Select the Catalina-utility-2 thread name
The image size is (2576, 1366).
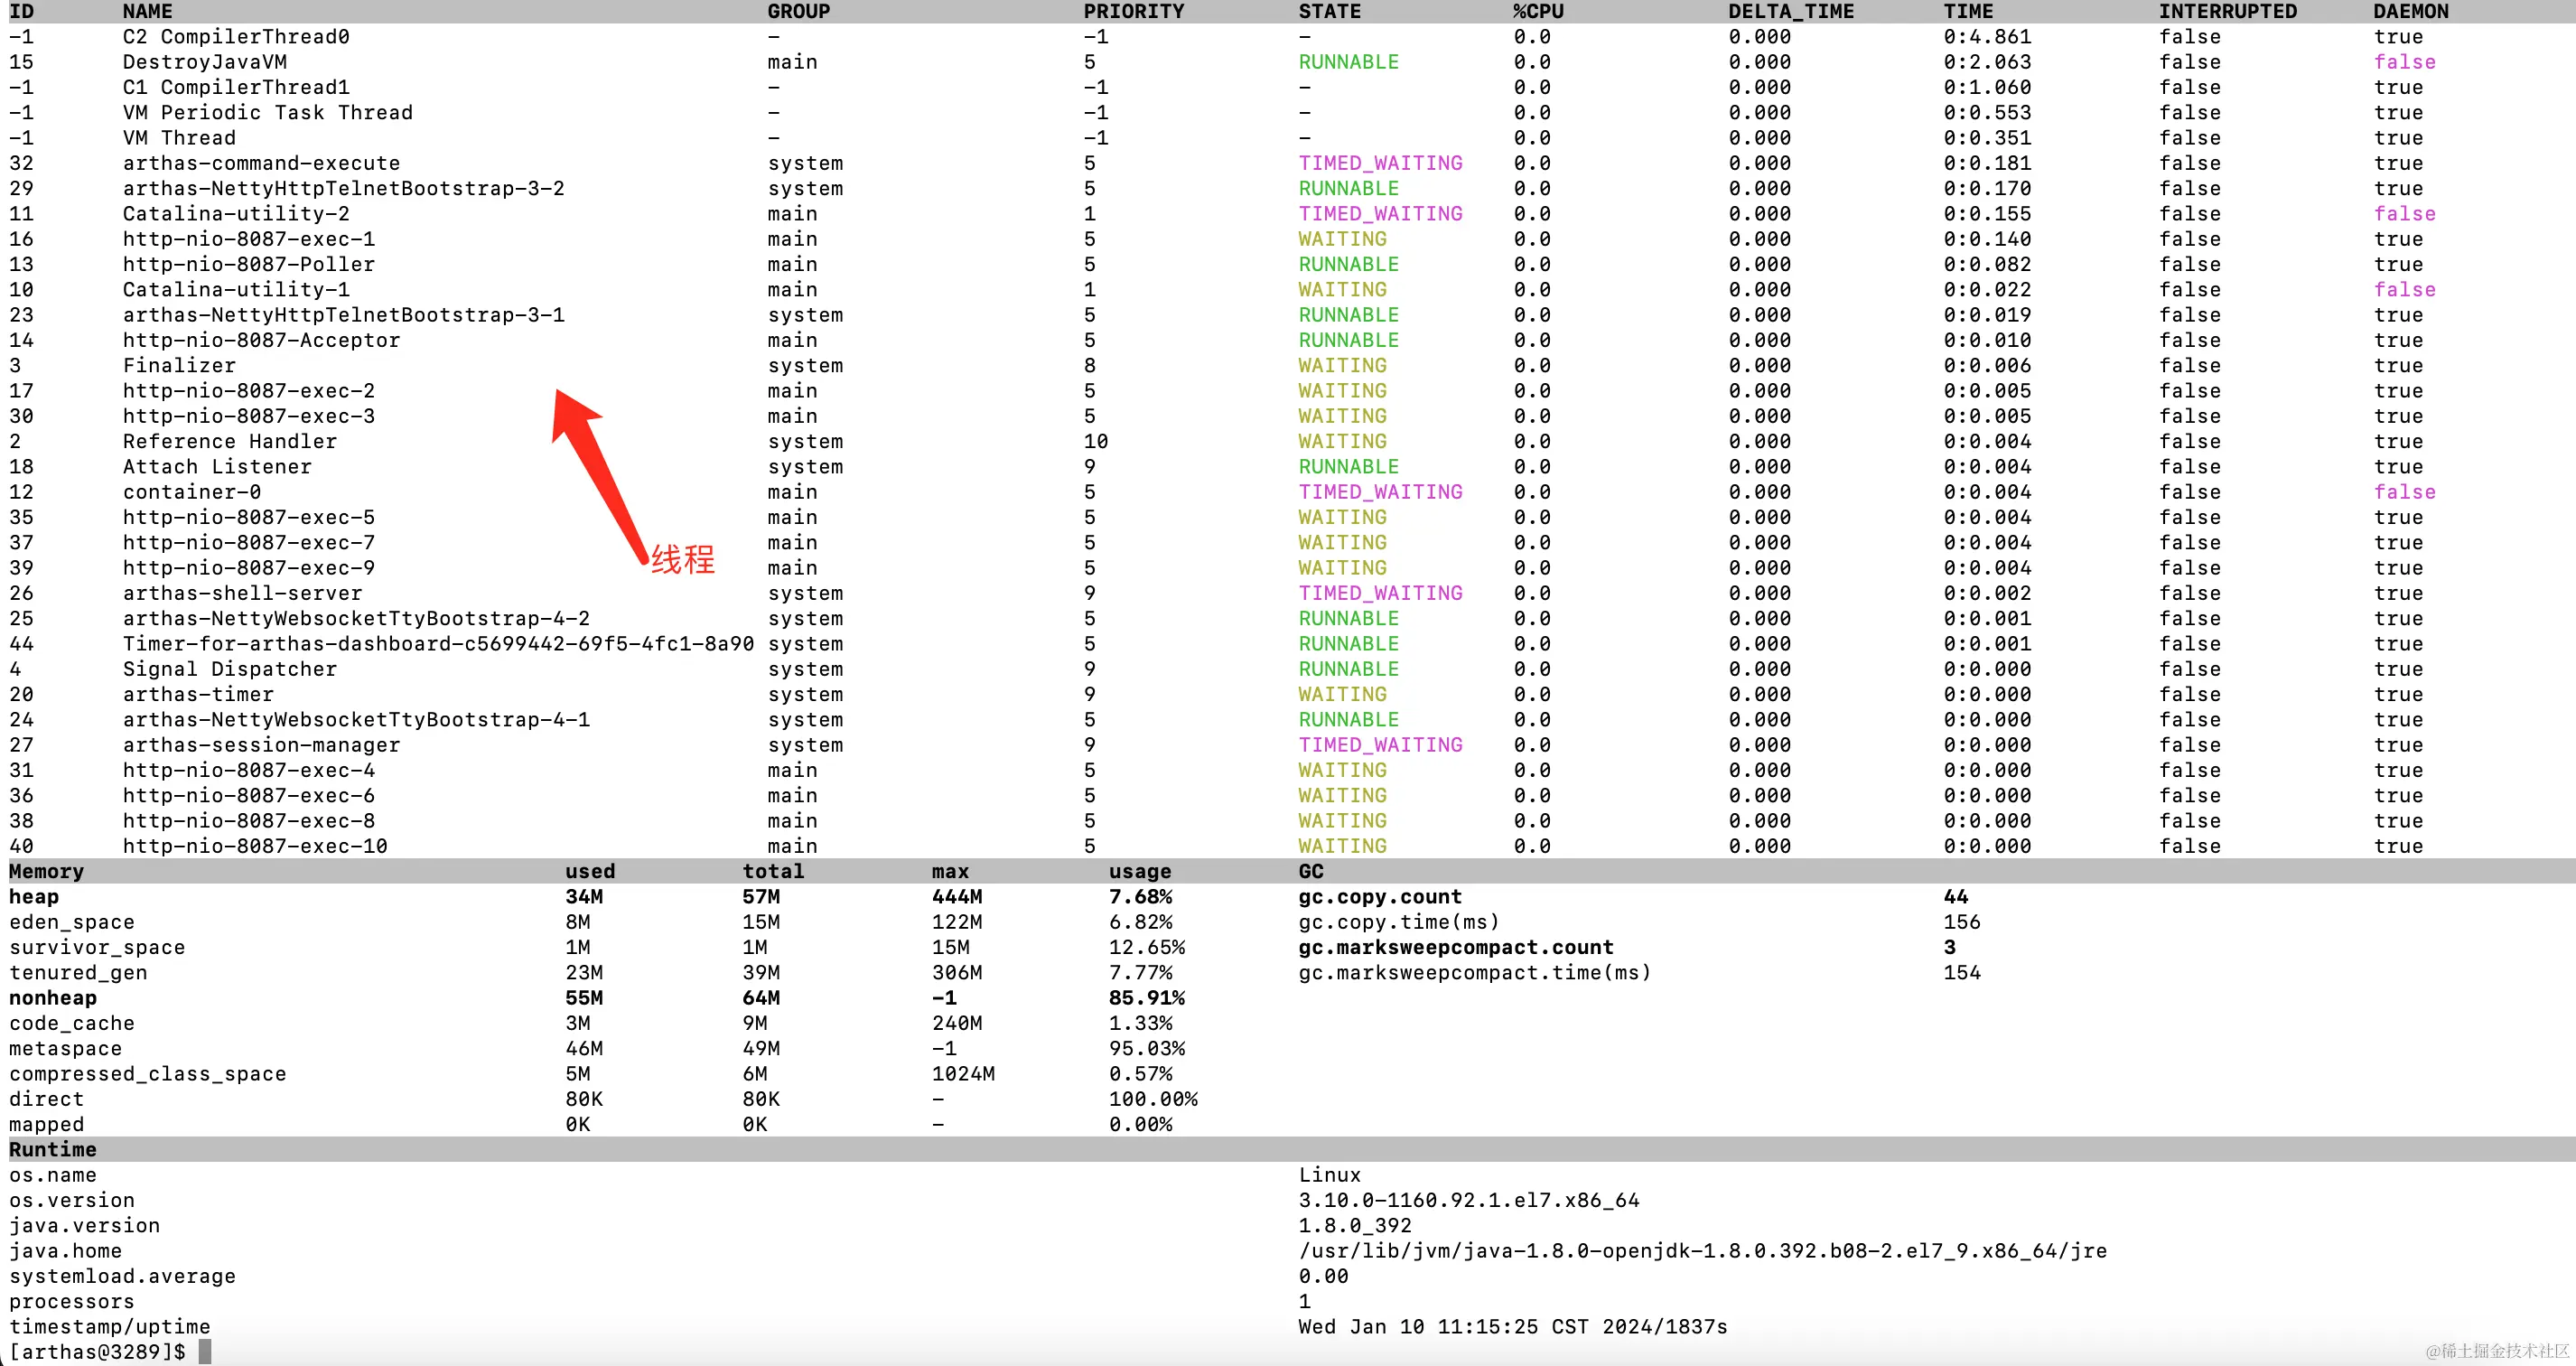(x=236, y=214)
